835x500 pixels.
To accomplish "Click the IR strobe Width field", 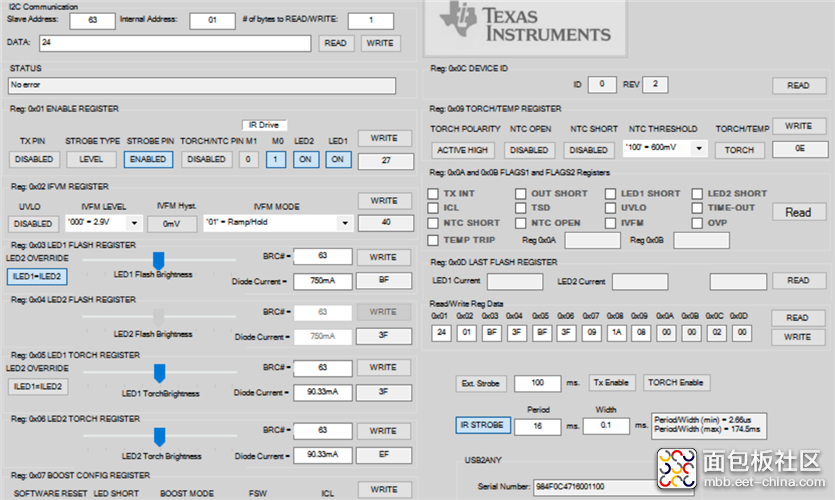I will pyautogui.click(x=606, y=425).
